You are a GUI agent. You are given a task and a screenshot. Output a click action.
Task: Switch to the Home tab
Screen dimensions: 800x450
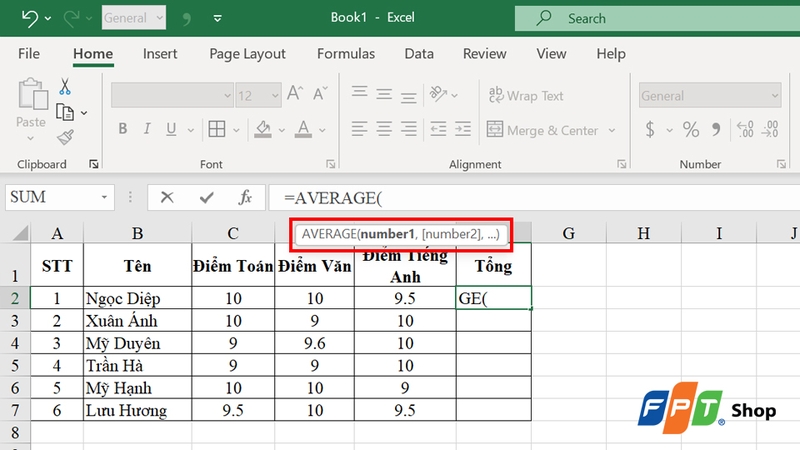pos(93,54)
